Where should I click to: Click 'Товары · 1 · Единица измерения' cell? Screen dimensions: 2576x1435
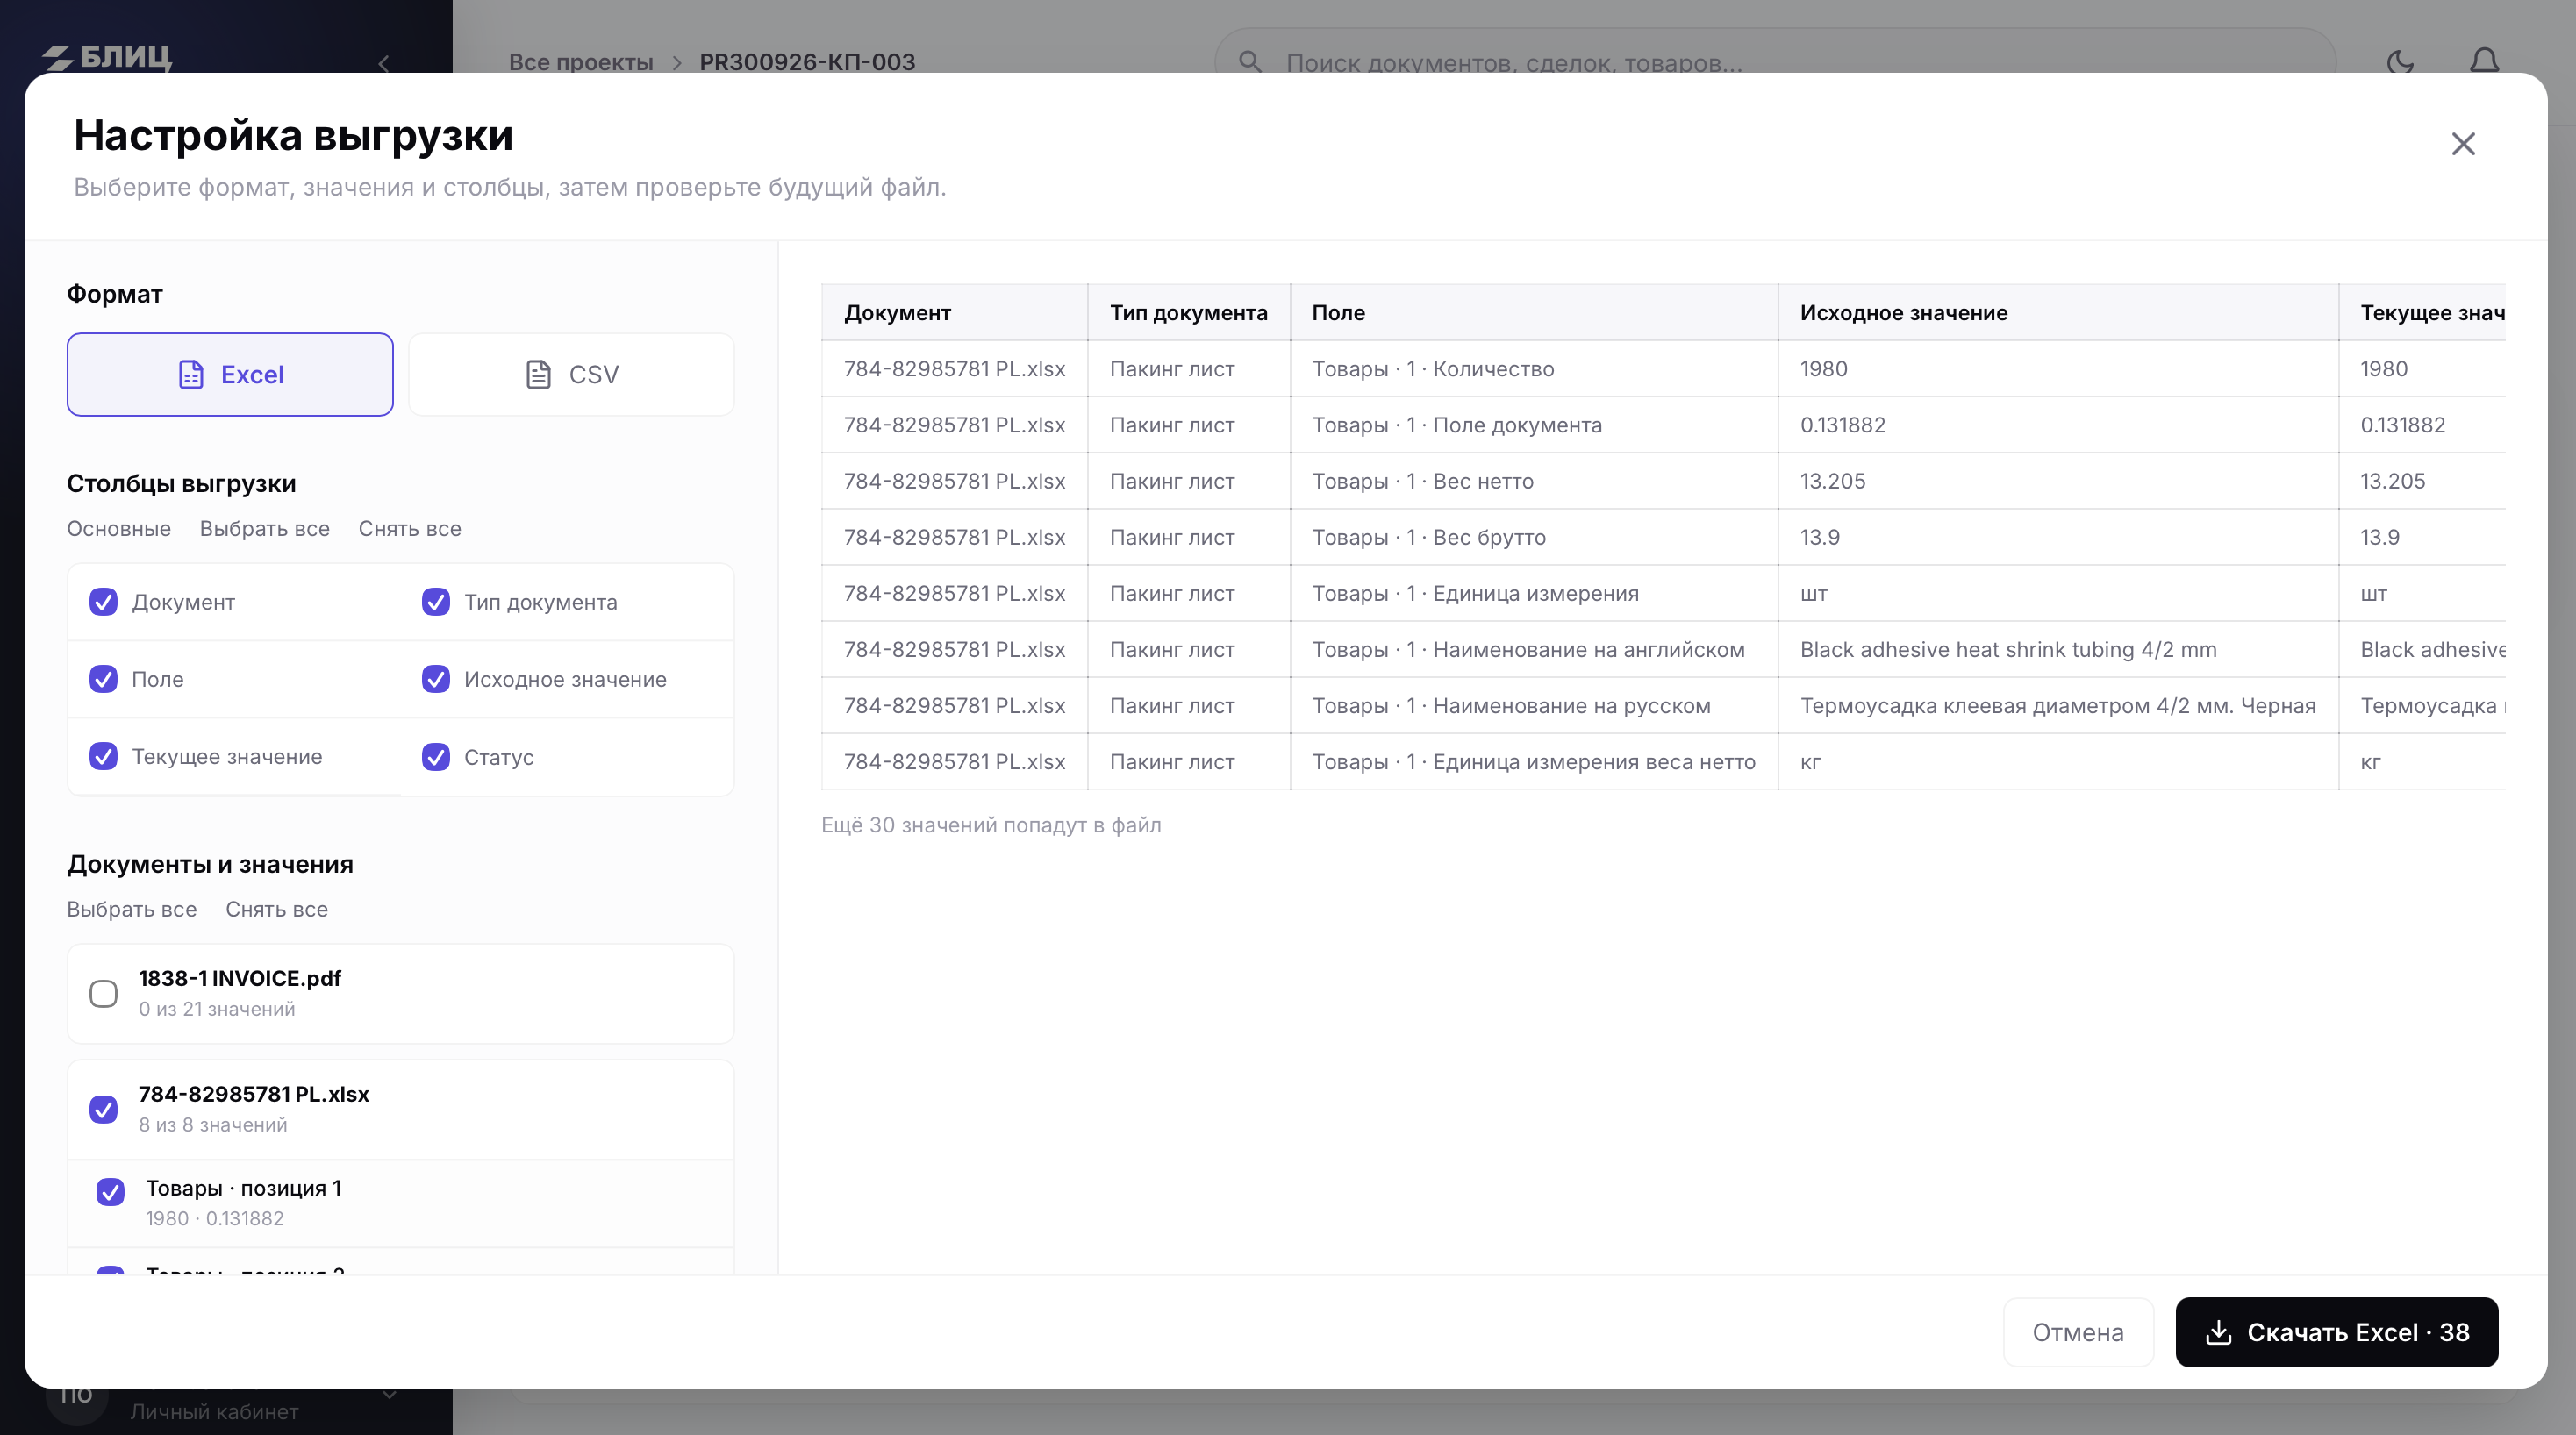tap(1534, 594)
